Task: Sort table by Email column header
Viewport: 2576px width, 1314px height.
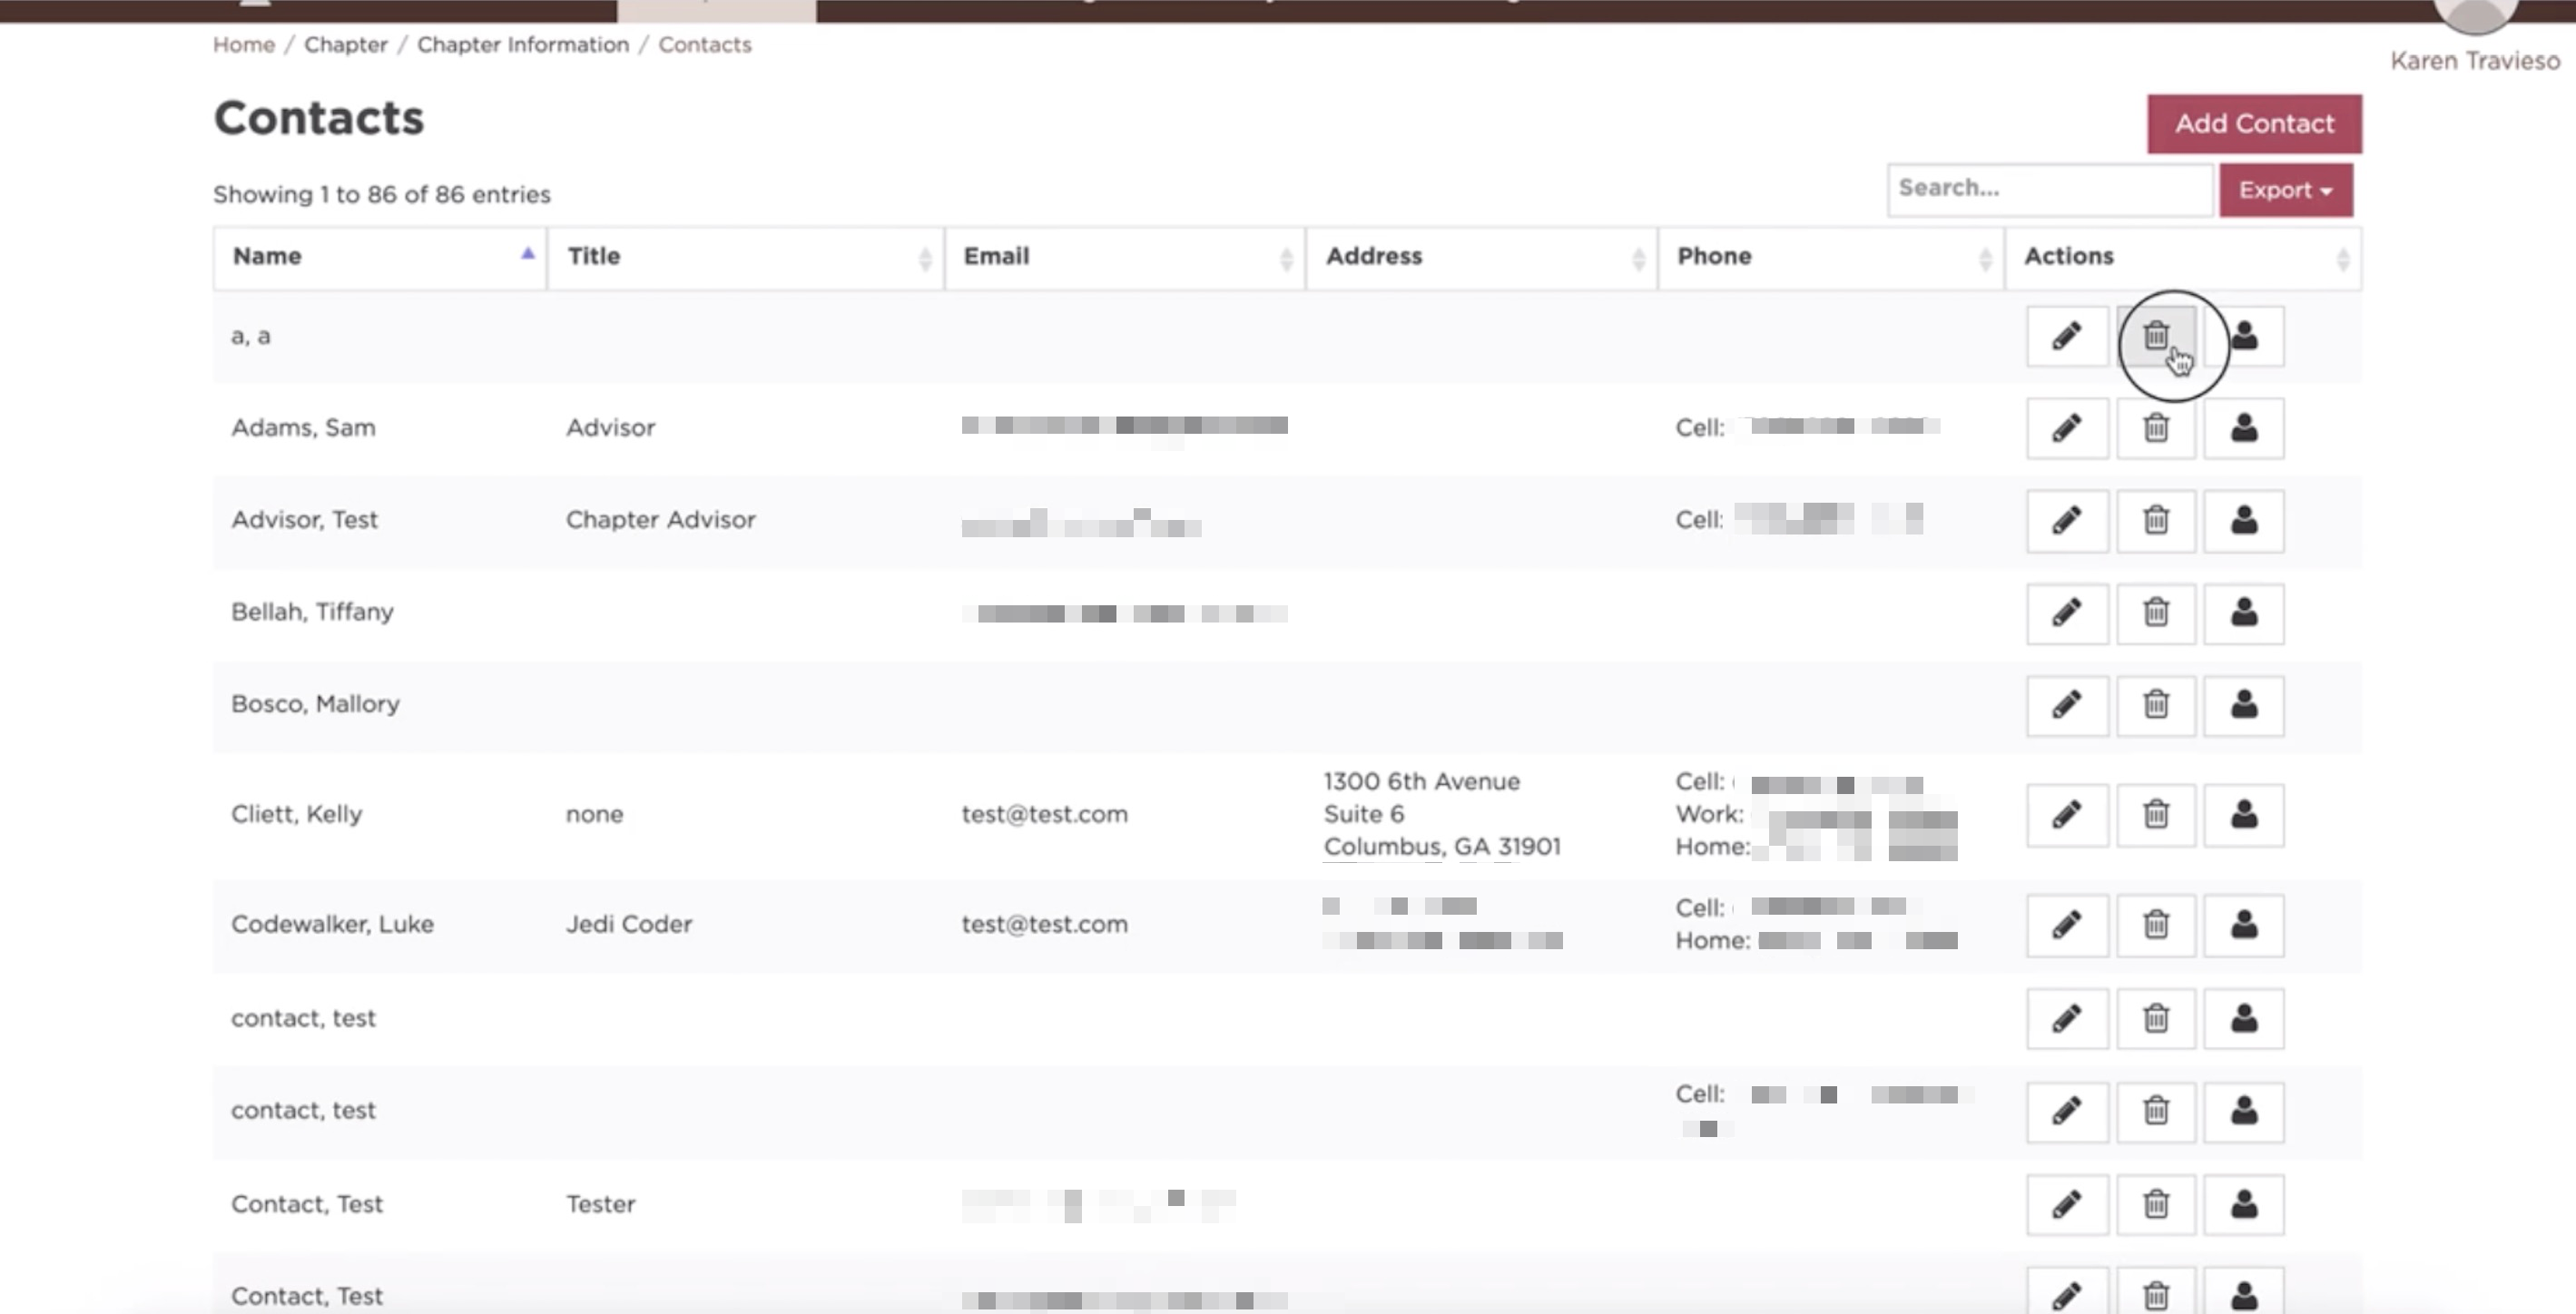Action: point(1125,257)
